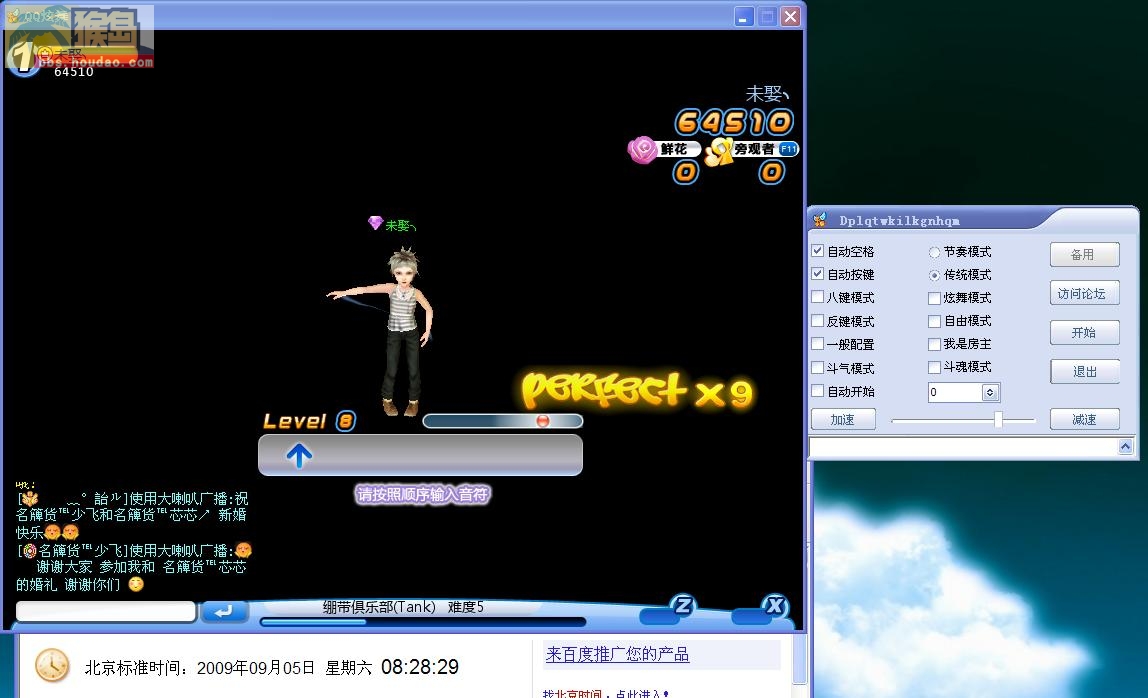
Task: Click the clock icon by 北京标准时间
Action: (x=52, y=666)
